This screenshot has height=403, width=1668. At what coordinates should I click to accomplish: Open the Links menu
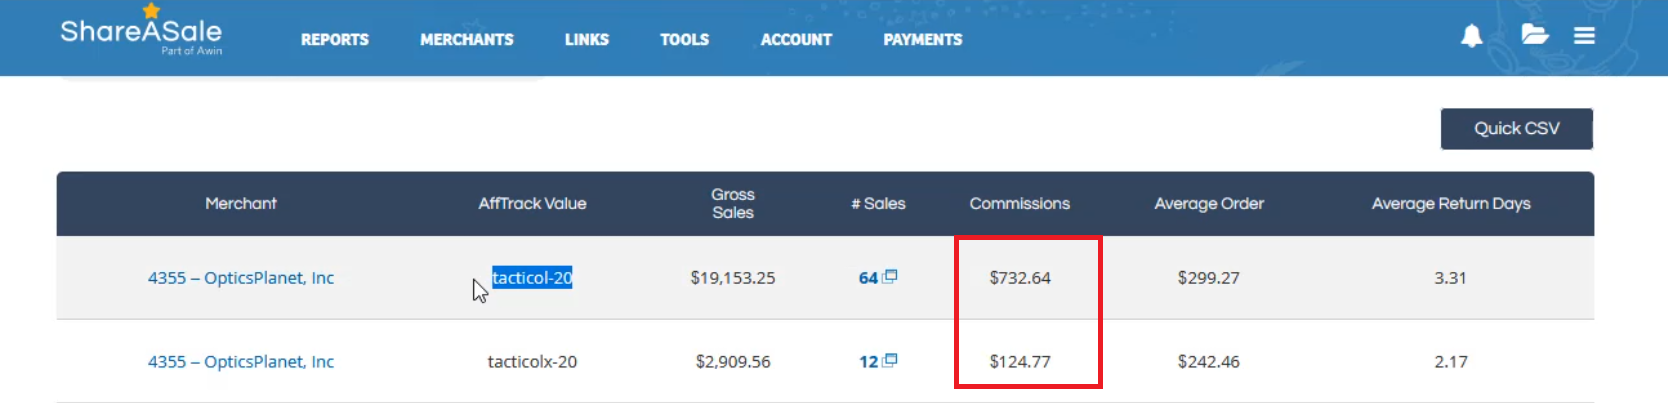click(x=587, y=40)
